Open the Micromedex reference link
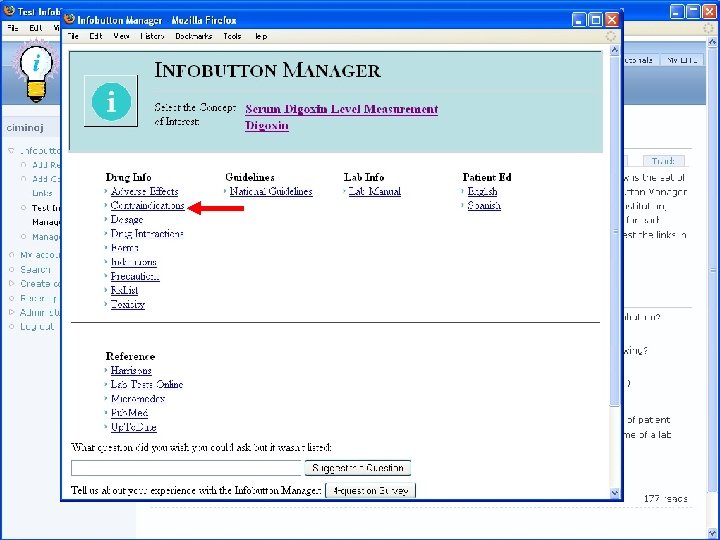Image resolution: width=720 pixels, height=540 pixels. pos(138,399)
